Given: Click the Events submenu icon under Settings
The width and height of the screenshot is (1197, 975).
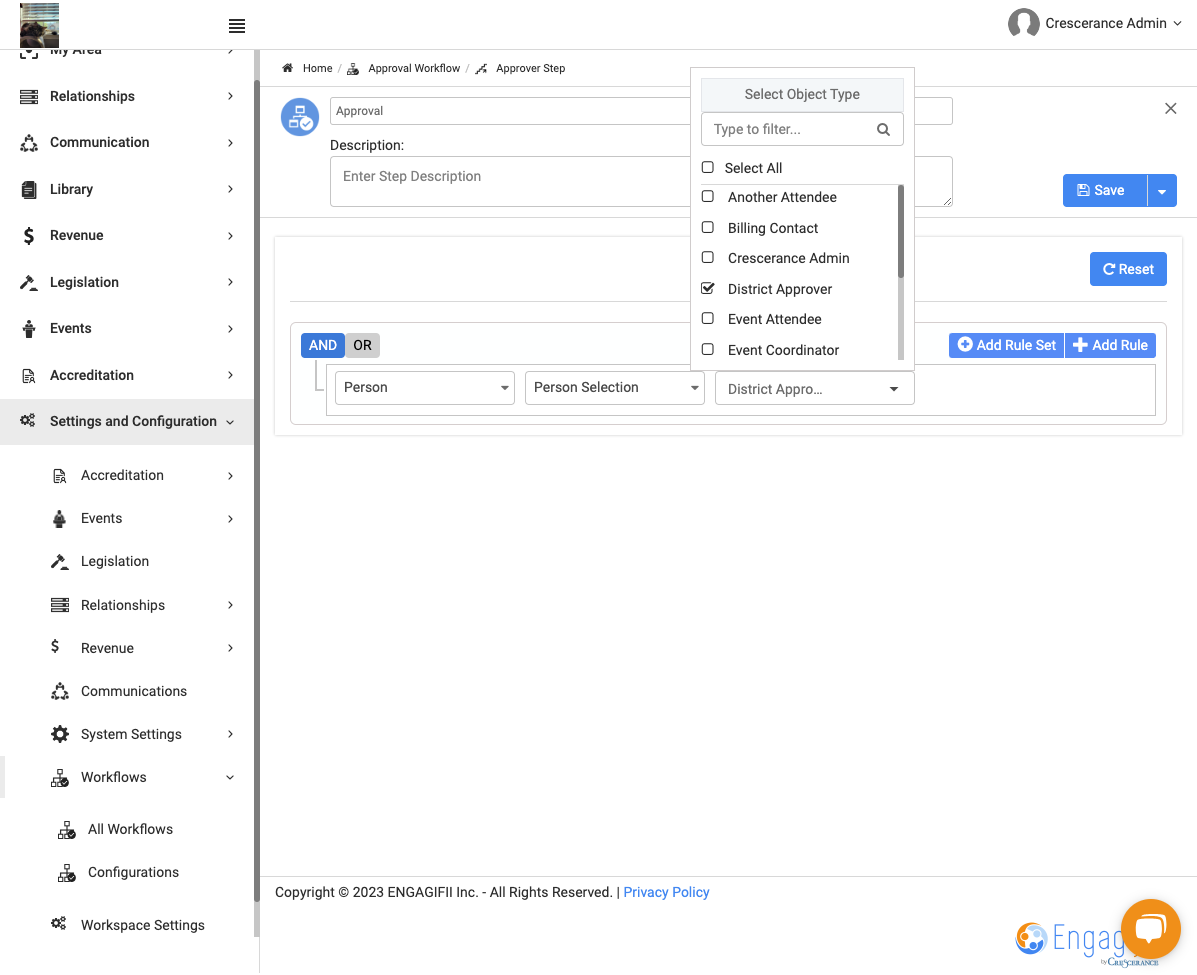Looking at the screenshot, I should tap(60, 519).
